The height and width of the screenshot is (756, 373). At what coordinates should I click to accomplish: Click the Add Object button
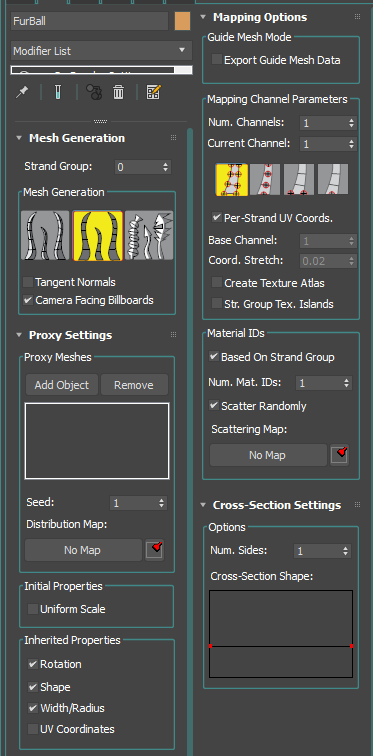62,385
